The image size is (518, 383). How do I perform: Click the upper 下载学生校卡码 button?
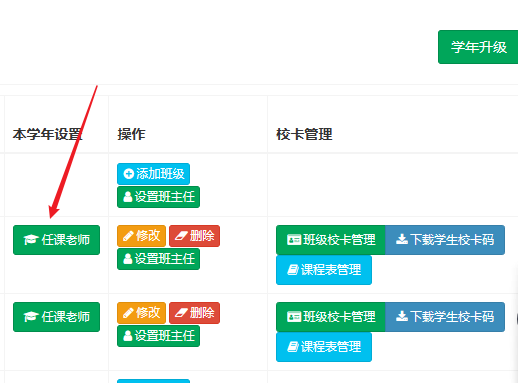[x=445, y=240]
